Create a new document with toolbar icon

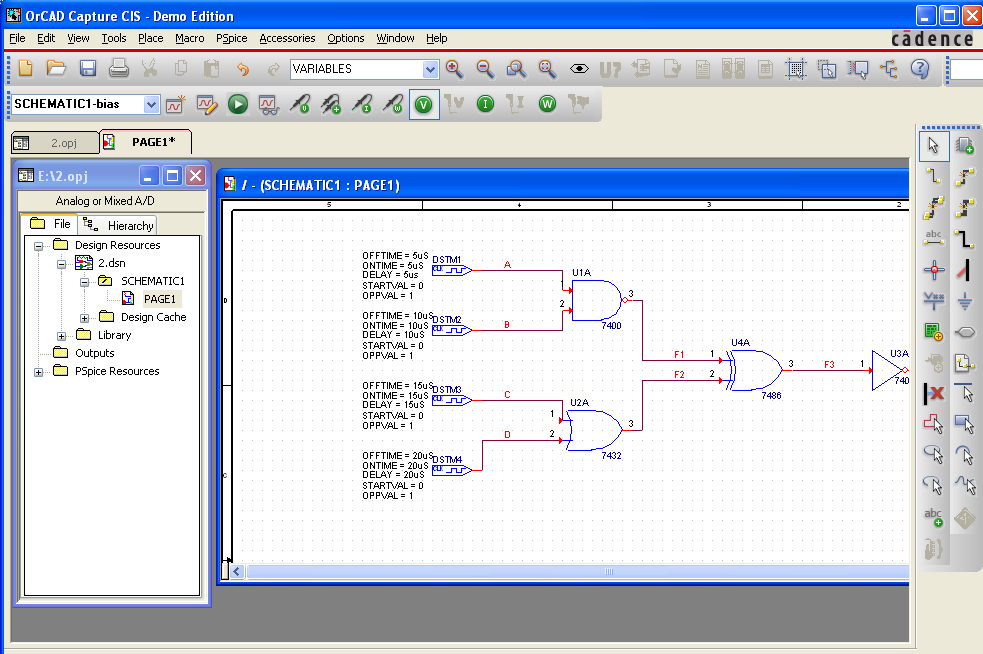pyautogui.click(x=26, y=68)
